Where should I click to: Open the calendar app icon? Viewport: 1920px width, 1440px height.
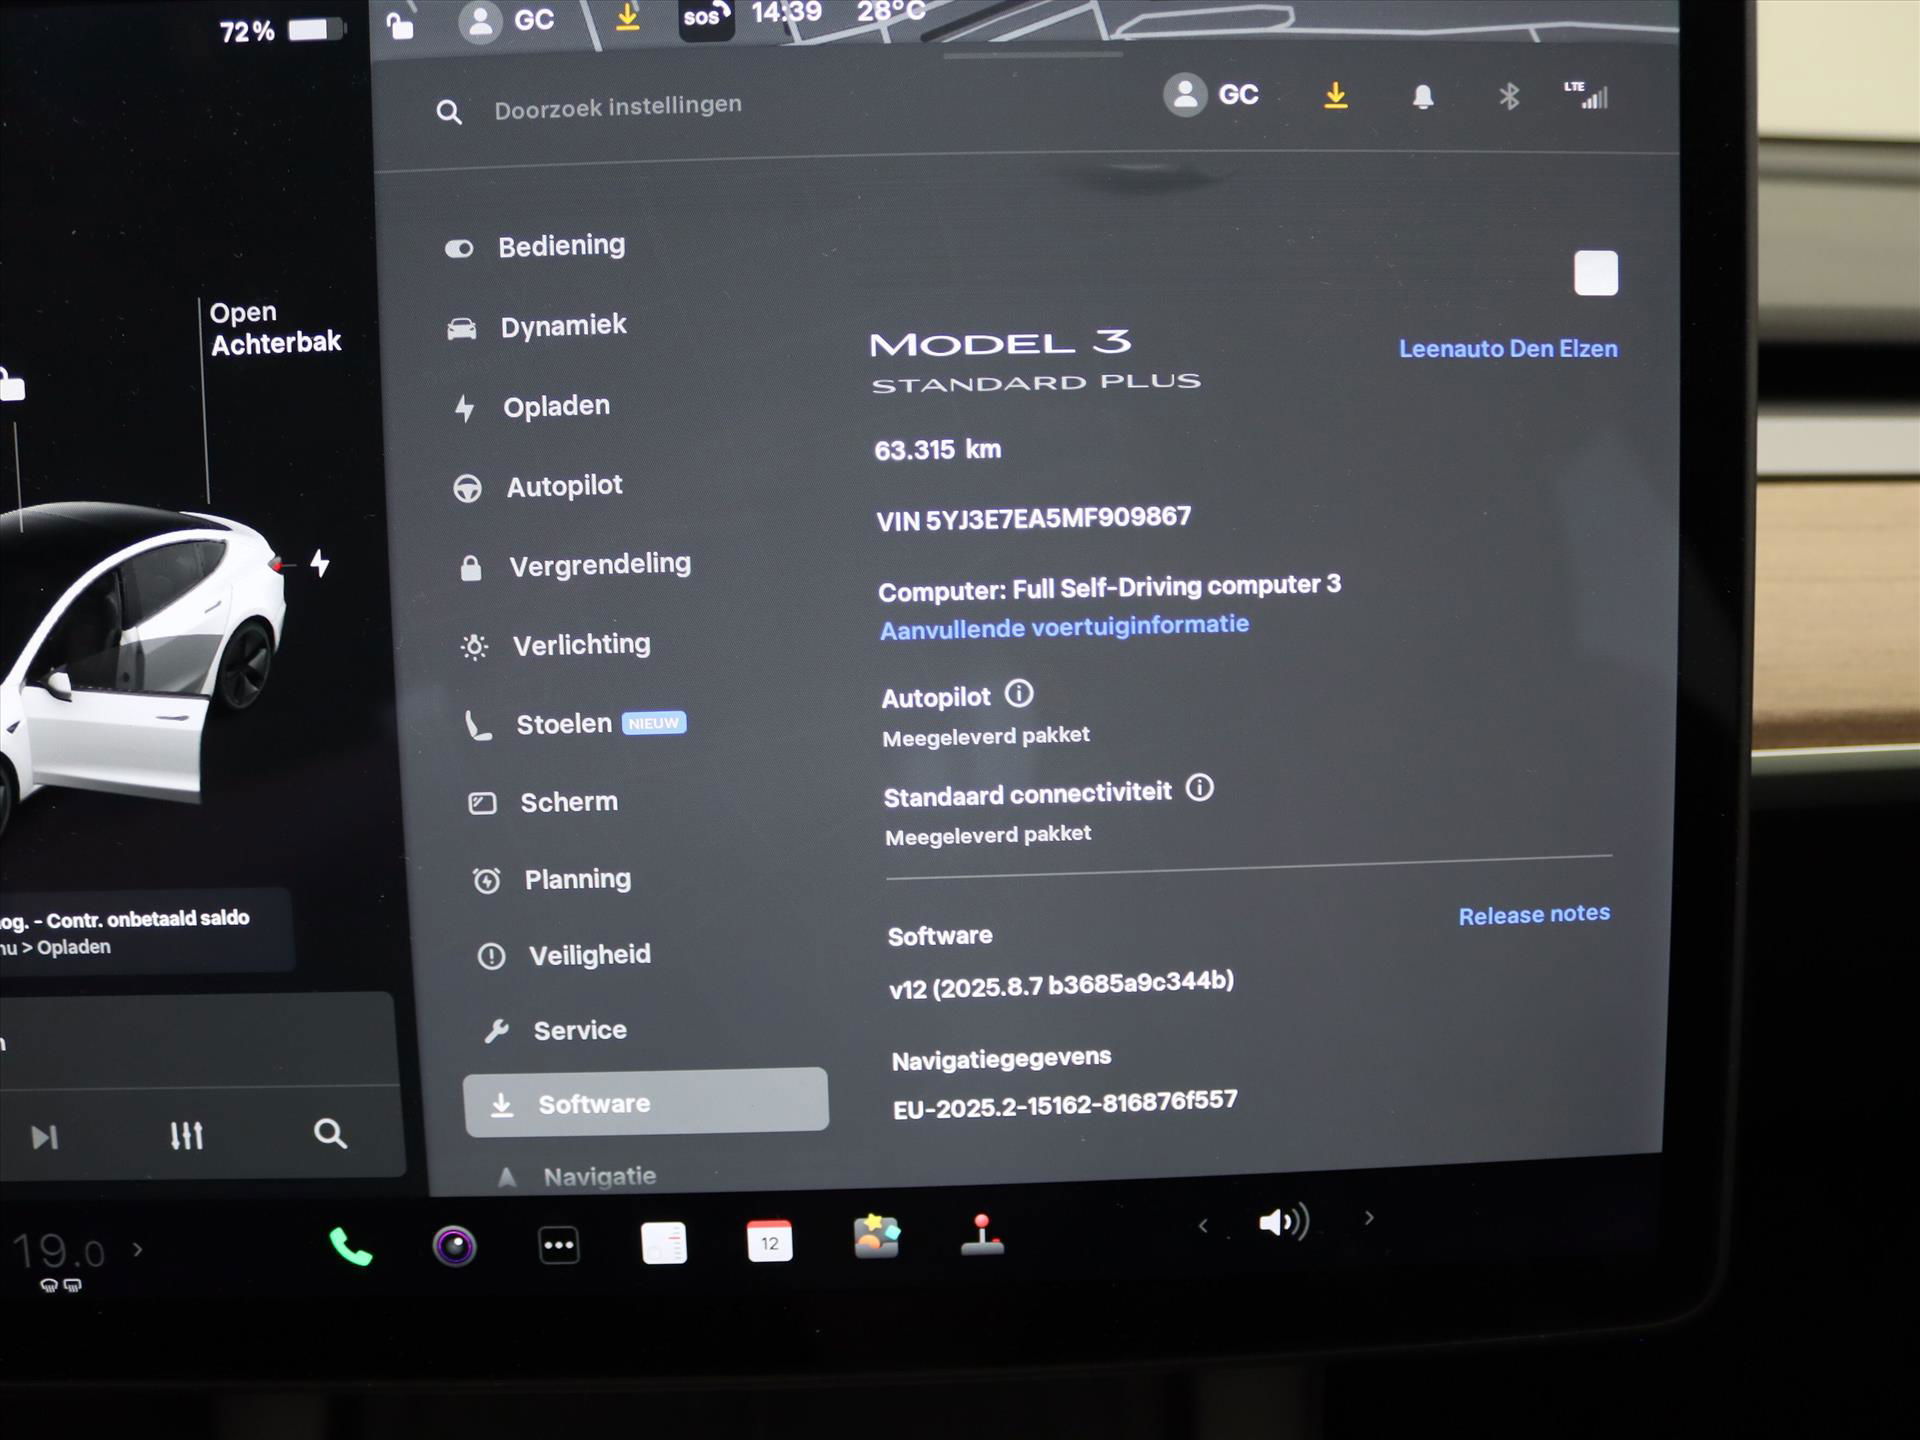[x=770, y=1241]
